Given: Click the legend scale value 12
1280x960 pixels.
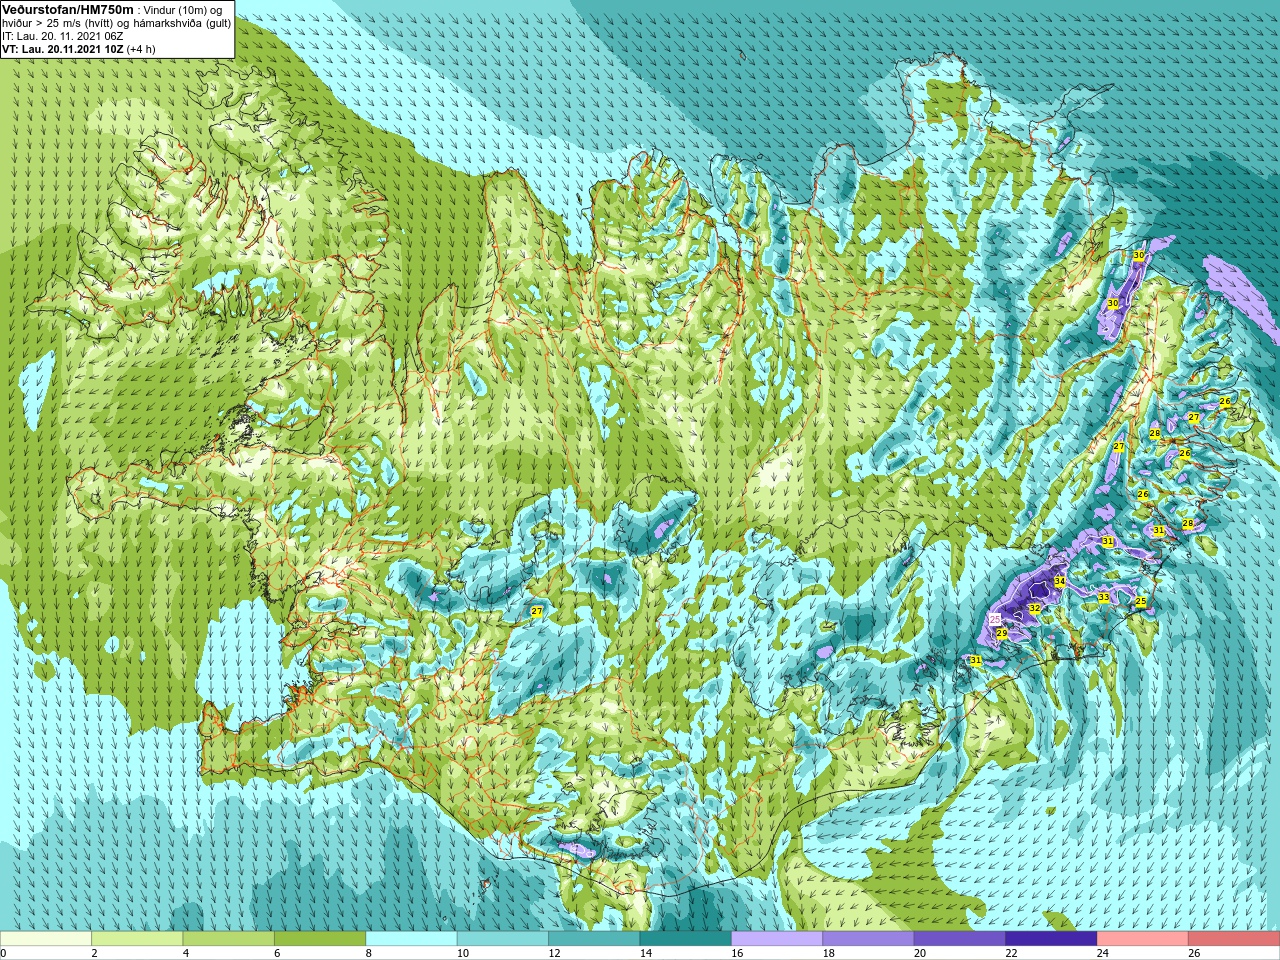Looking at the screenshot, I should coord(553,953).
